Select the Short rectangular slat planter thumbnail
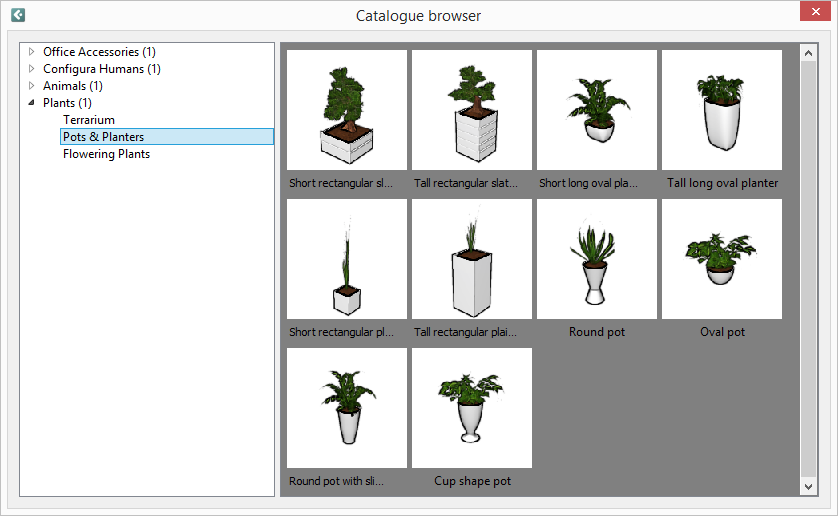The height and width of the screenshot is (516, 838). tap(347, 110)
